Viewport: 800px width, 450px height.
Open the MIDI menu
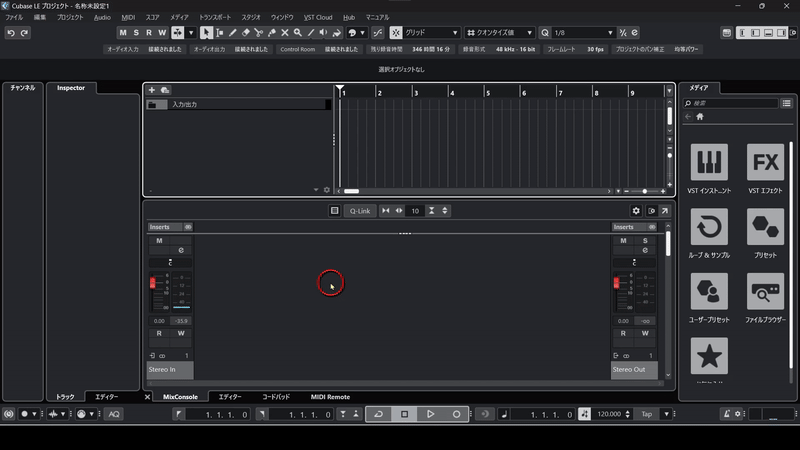pyautogui.click(x=128, y=17)
